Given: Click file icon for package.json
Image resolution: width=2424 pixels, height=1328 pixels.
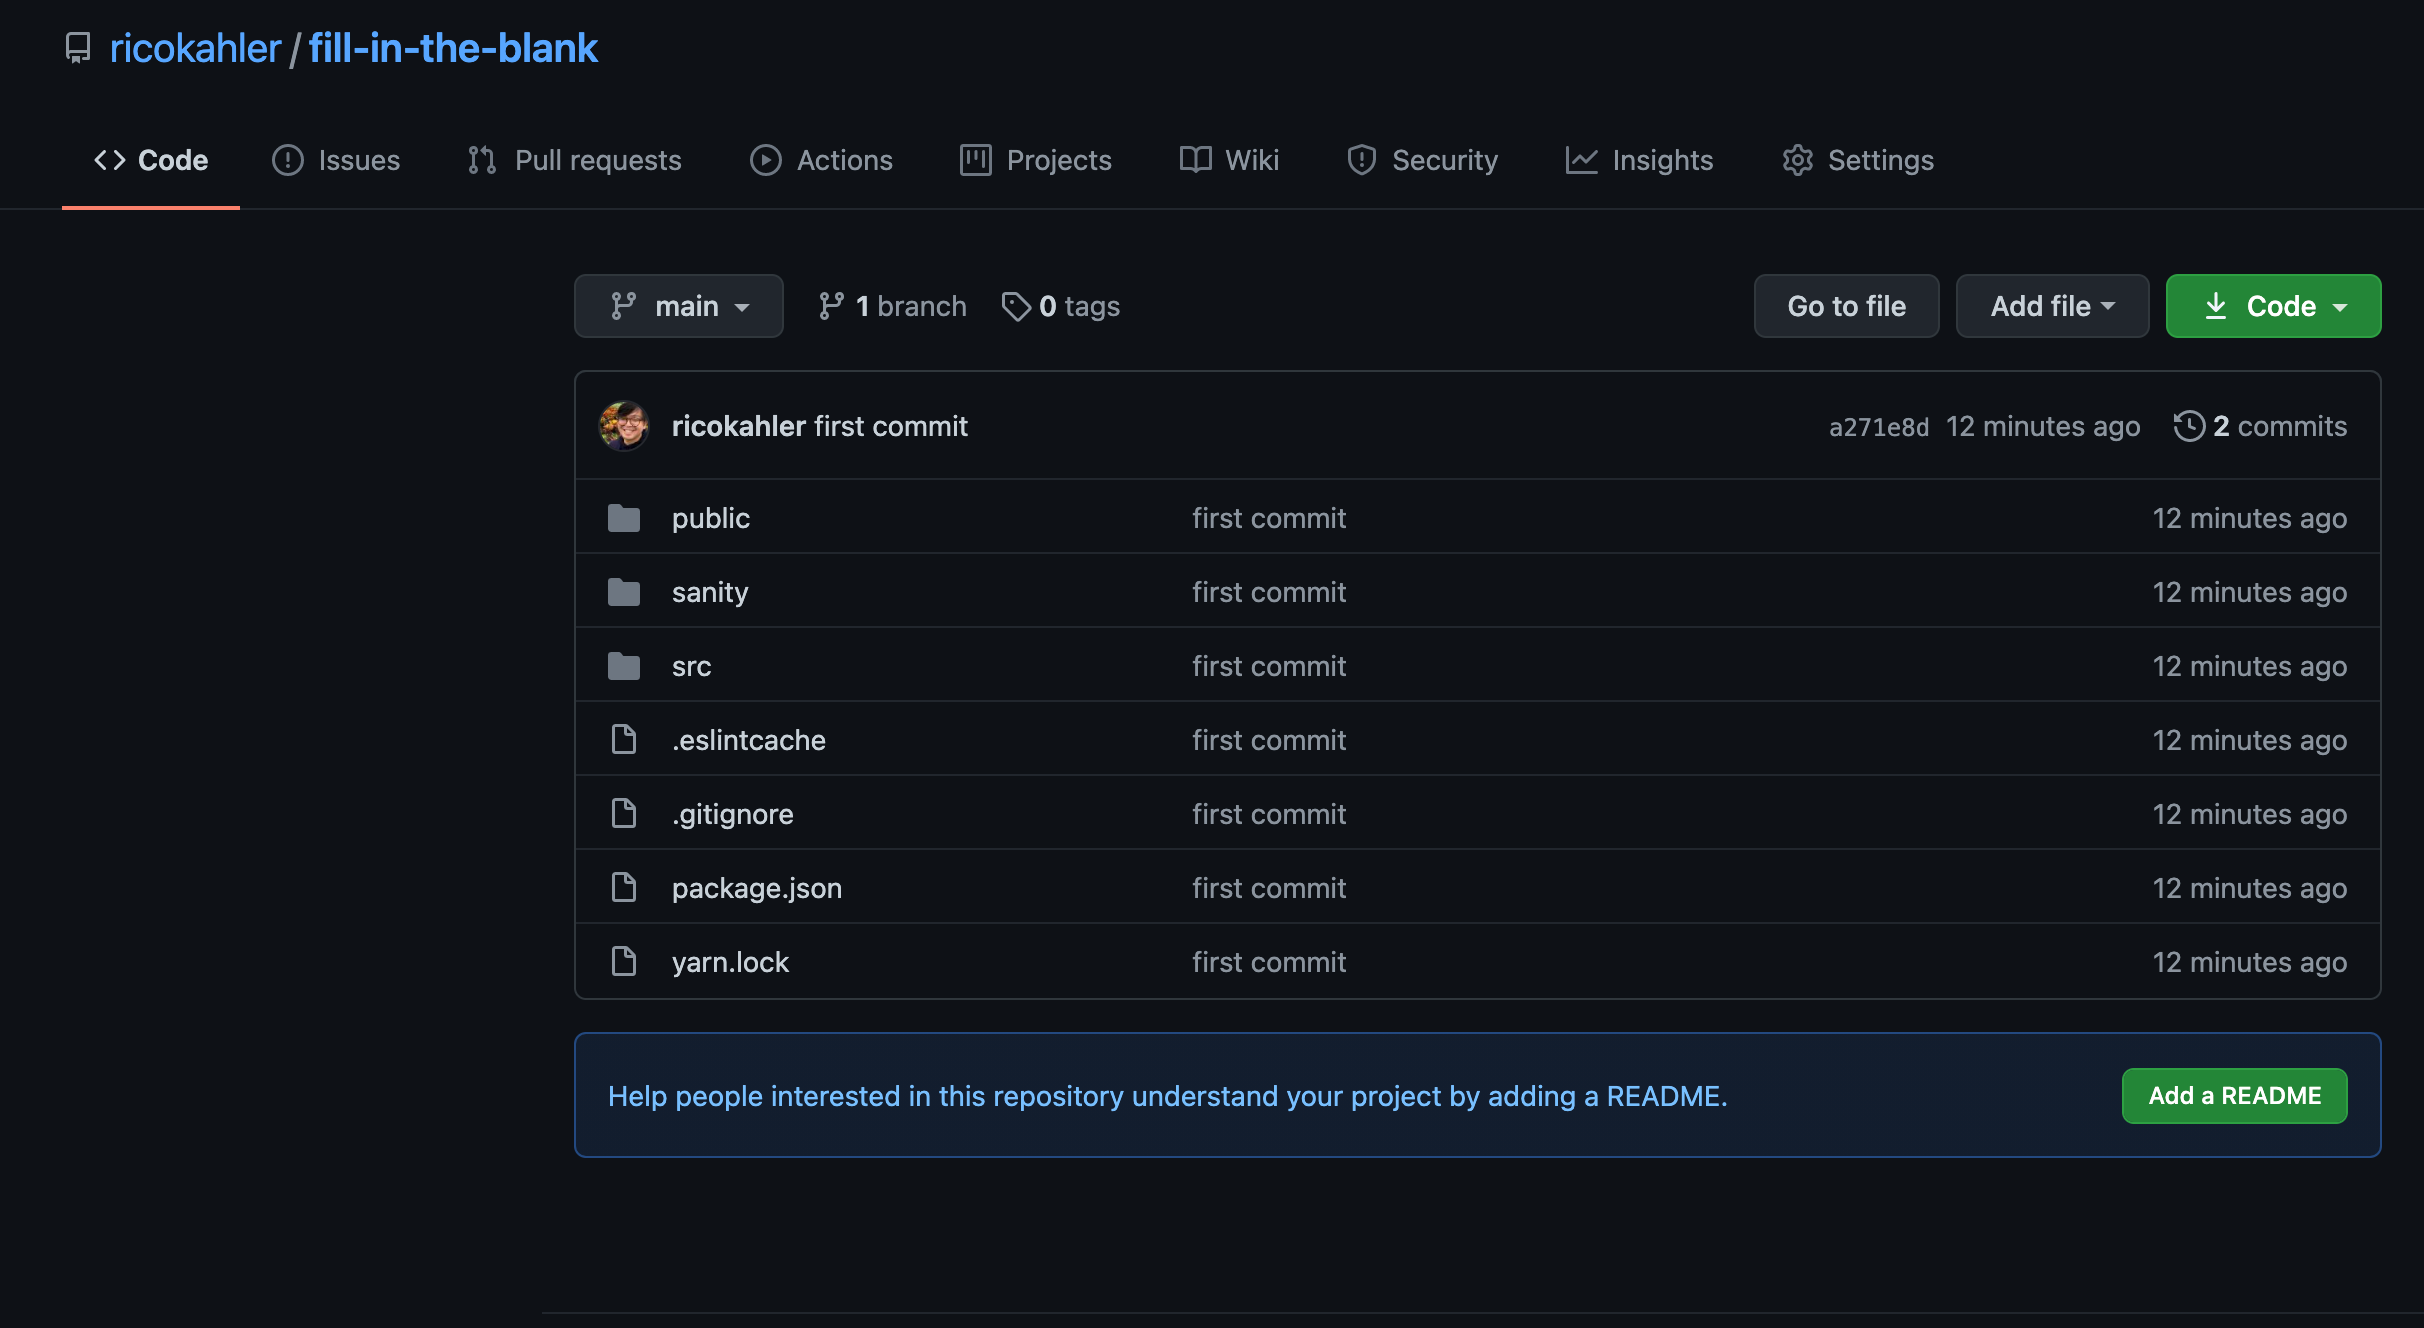Looking at the screenshot, I should (x=624, y=888).
